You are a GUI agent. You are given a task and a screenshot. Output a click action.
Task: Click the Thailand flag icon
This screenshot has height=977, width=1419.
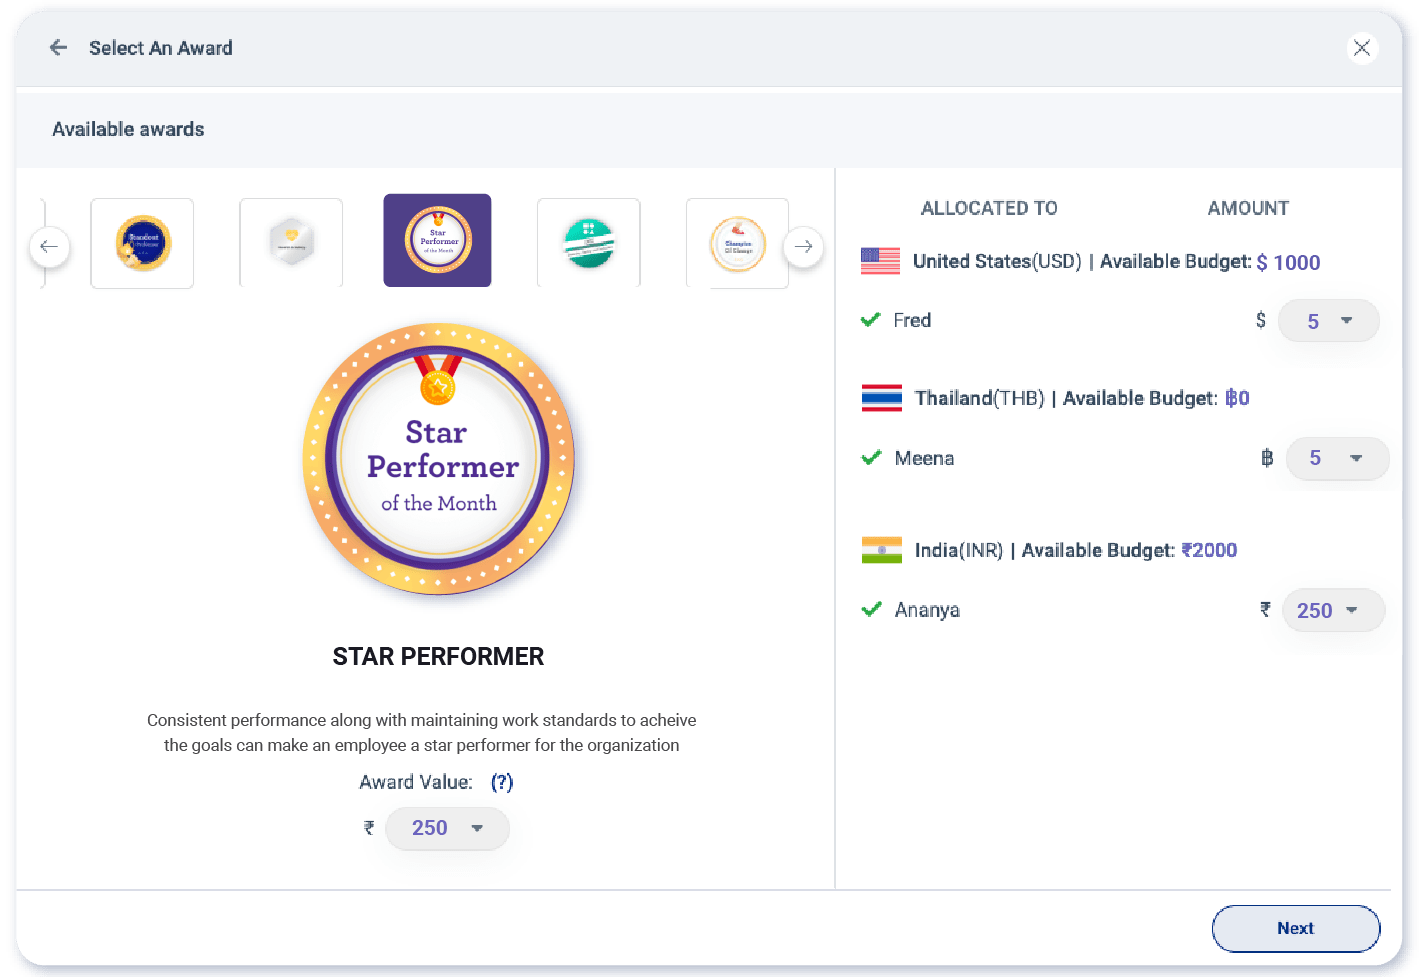click(881, 398)
